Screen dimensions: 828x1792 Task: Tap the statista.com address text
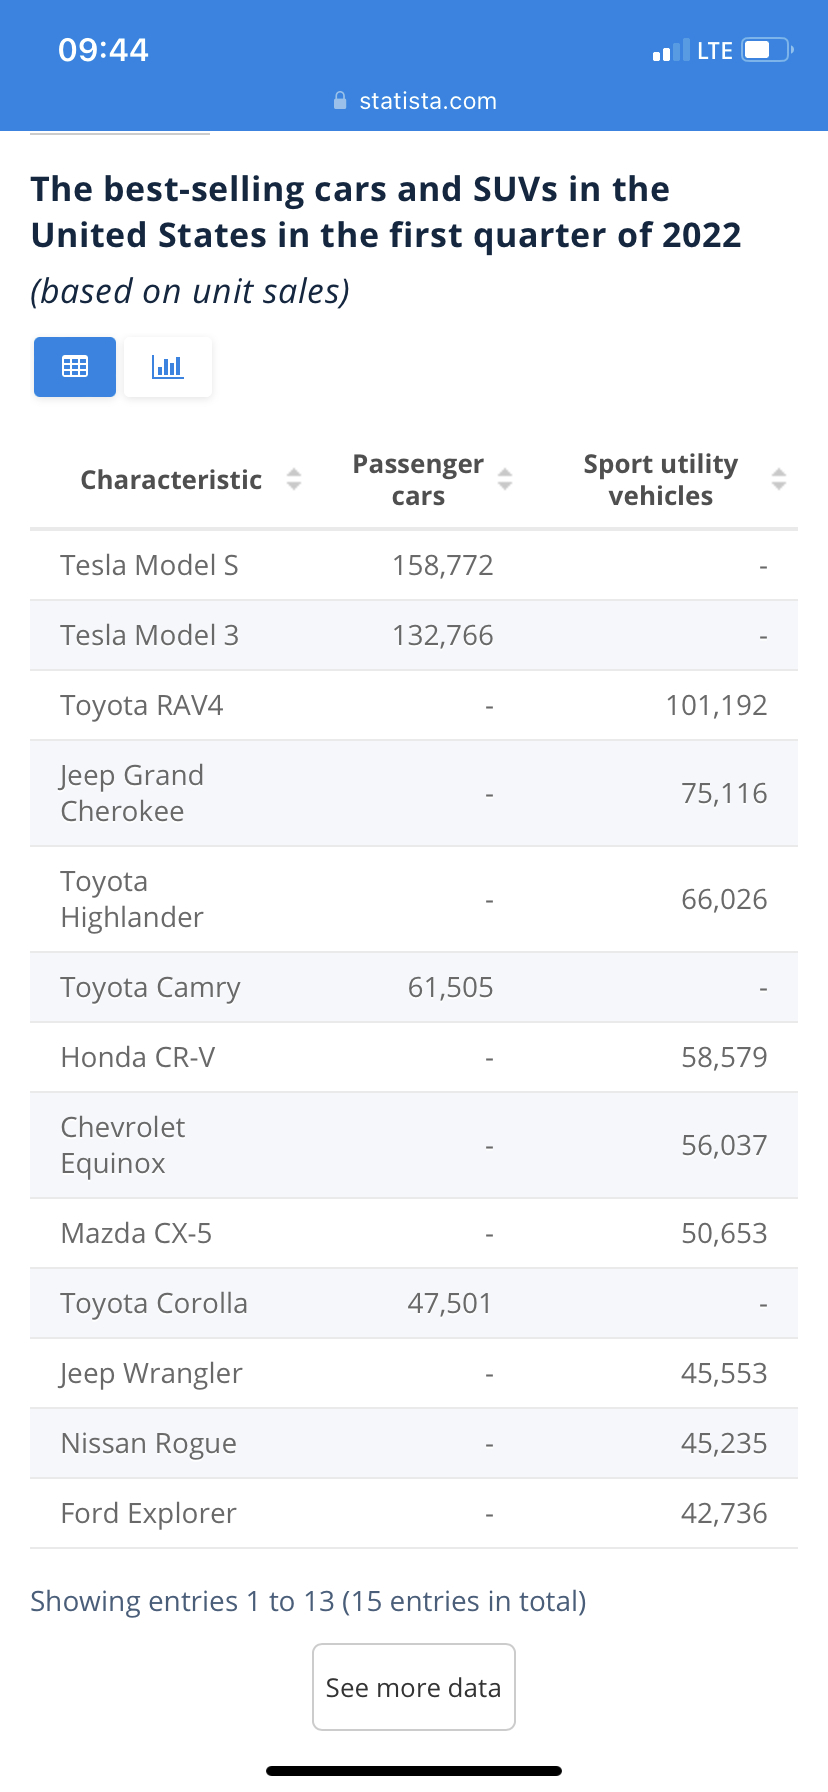click(428, 101)
